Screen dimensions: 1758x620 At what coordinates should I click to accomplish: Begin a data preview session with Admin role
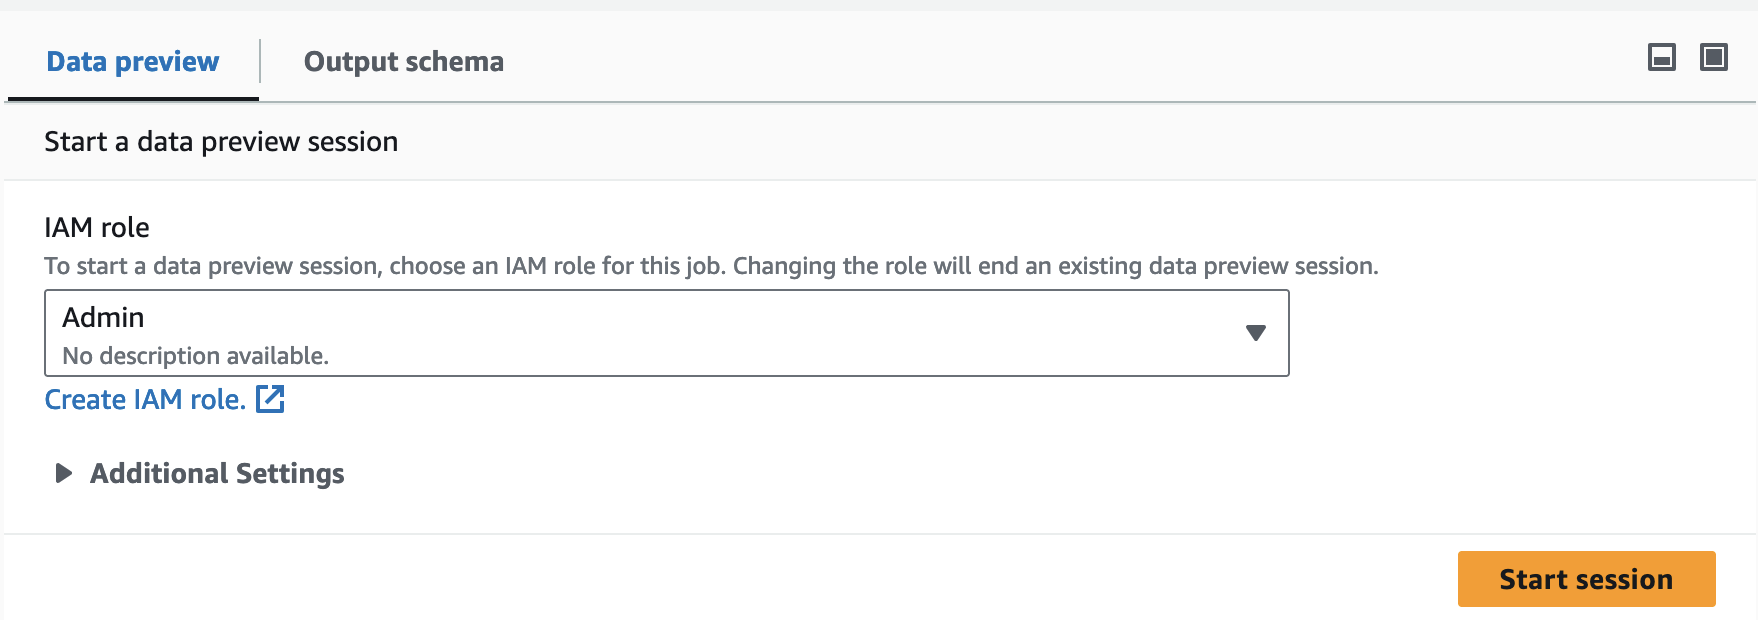pos(1586,579)
